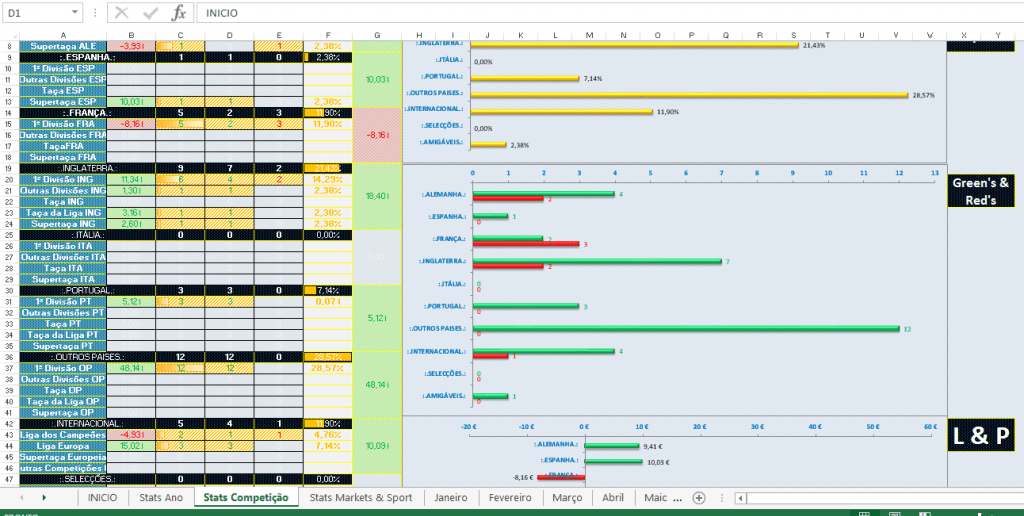Select row 19 header

9,169
